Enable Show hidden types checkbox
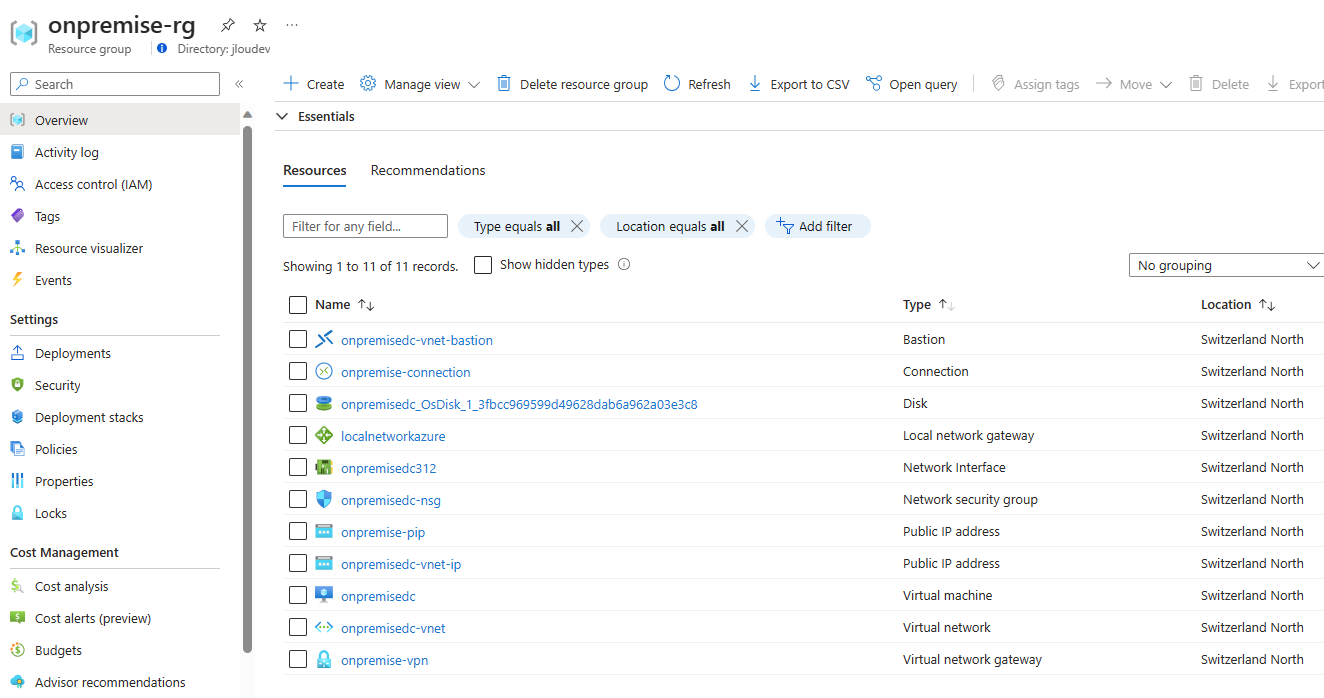The image size is (1324, 698). 483,265
